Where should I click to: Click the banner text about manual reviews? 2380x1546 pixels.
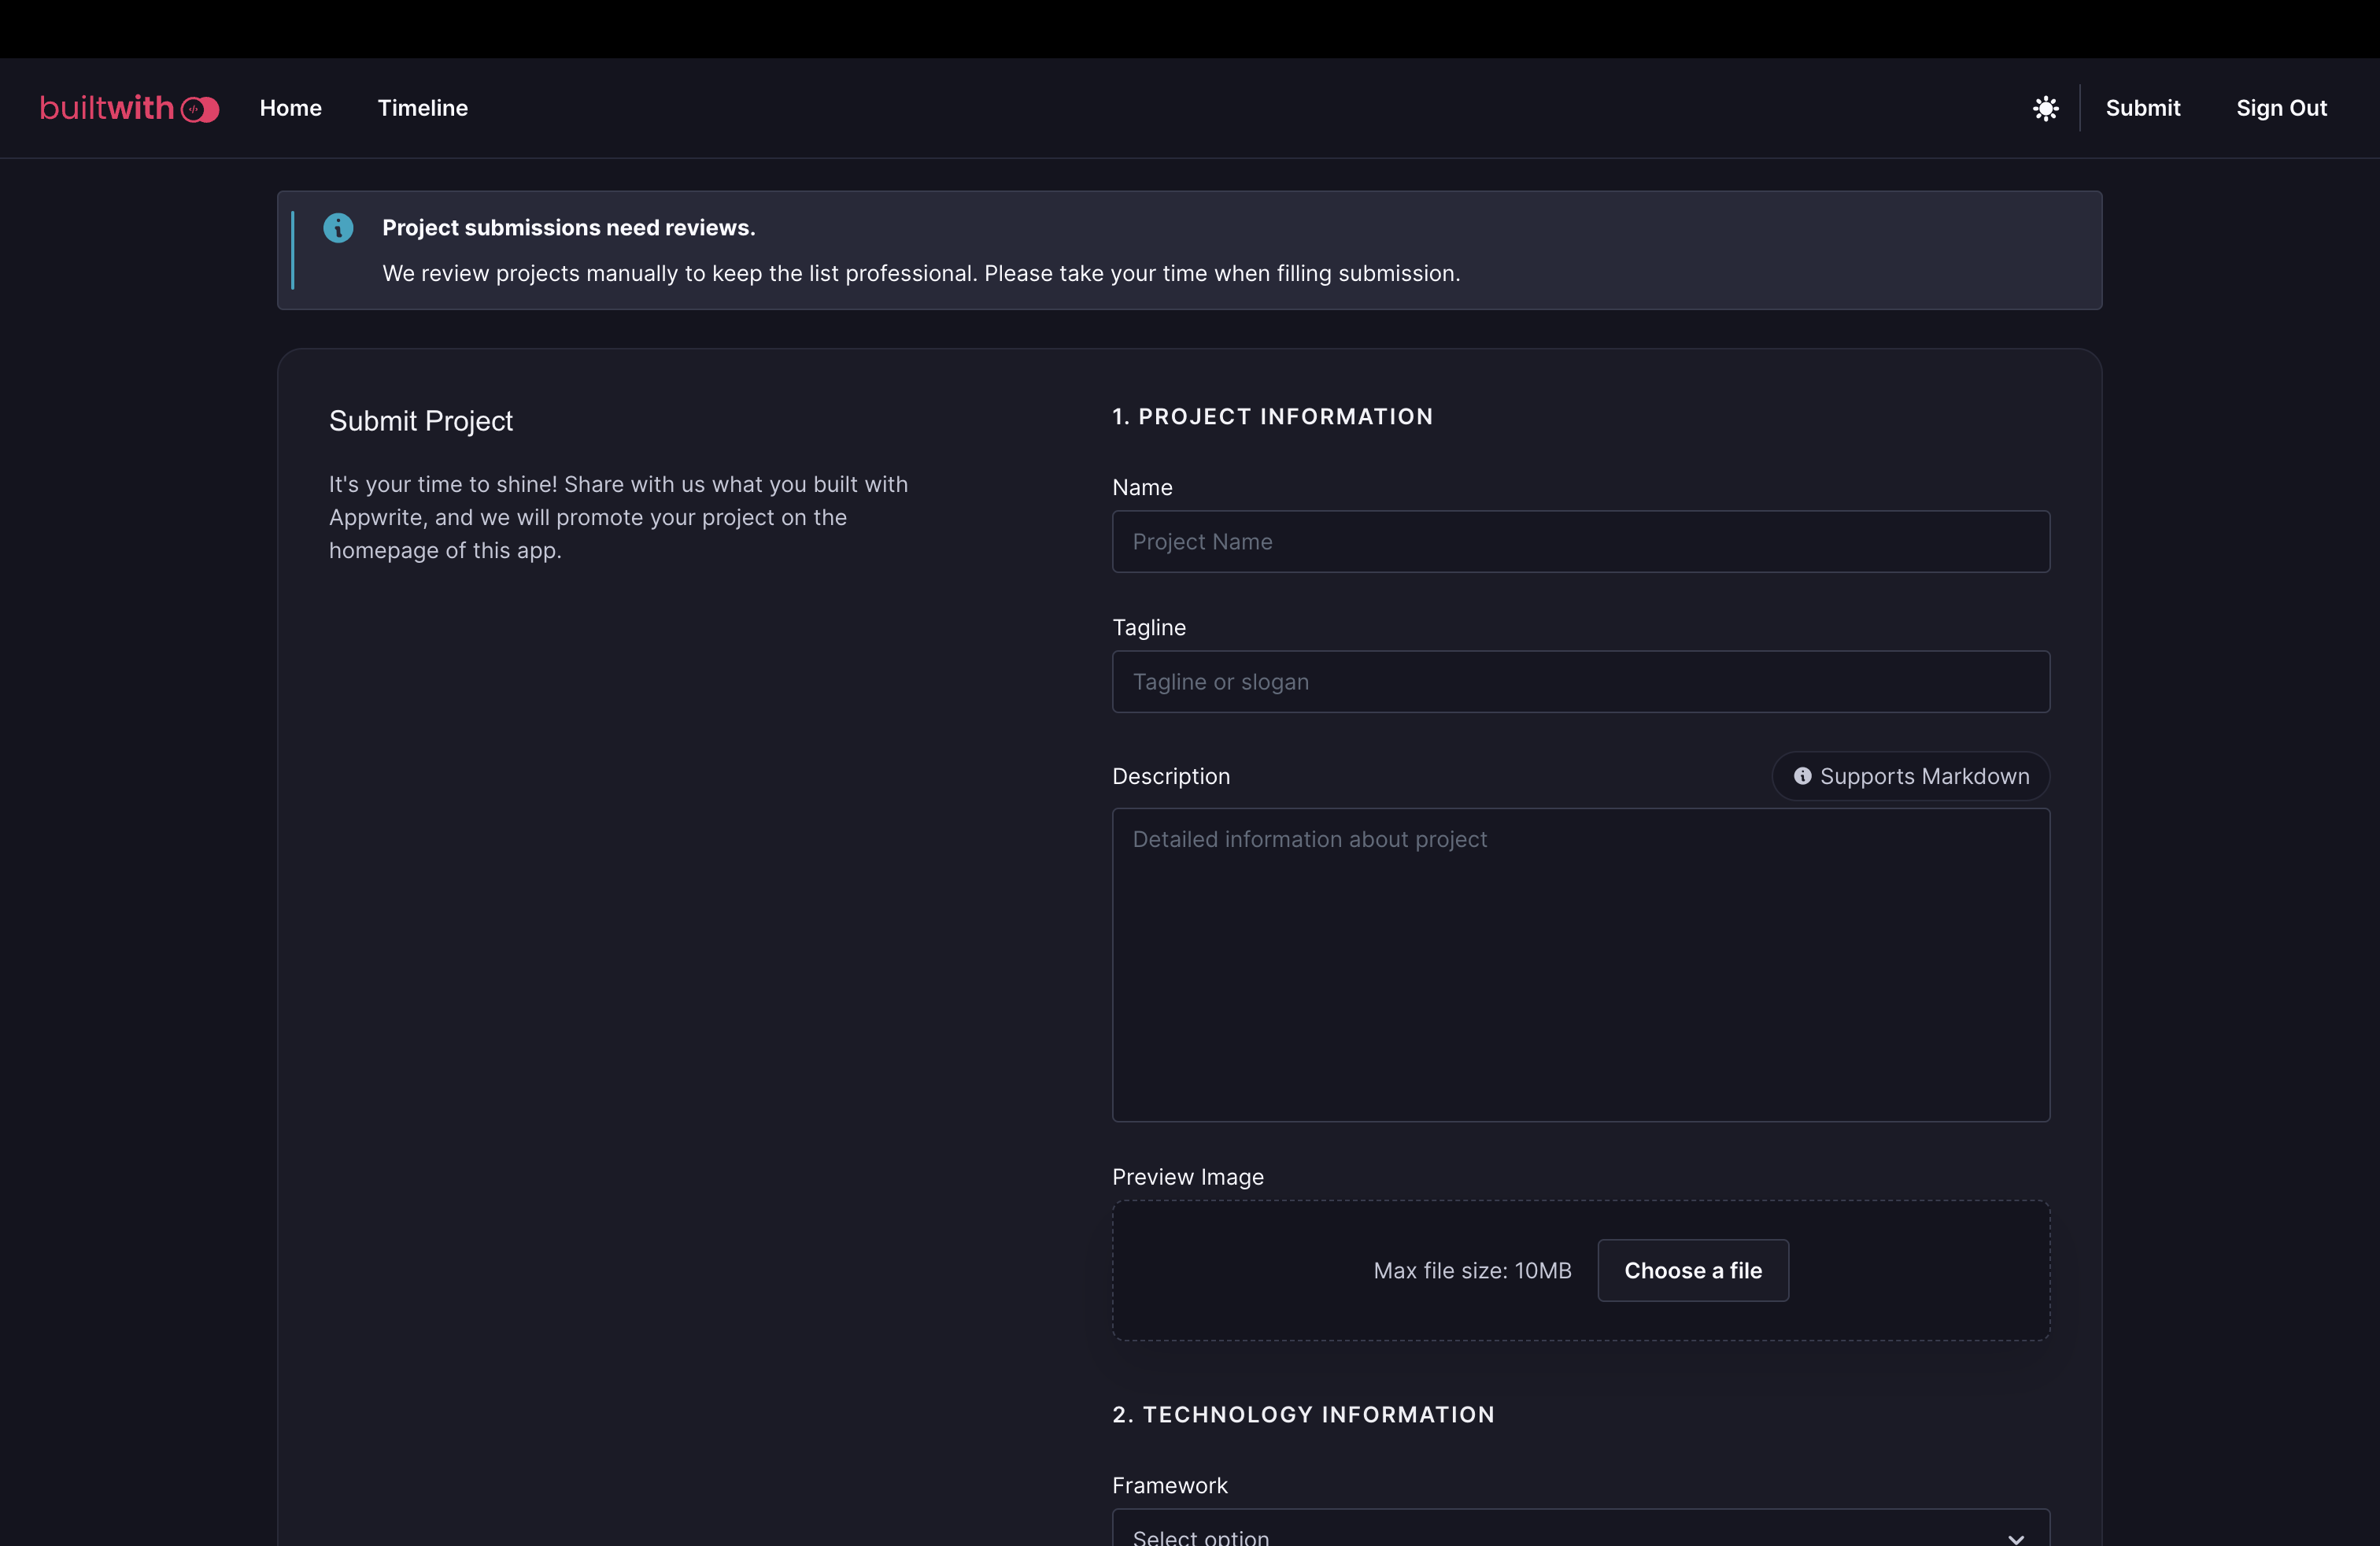921,273
